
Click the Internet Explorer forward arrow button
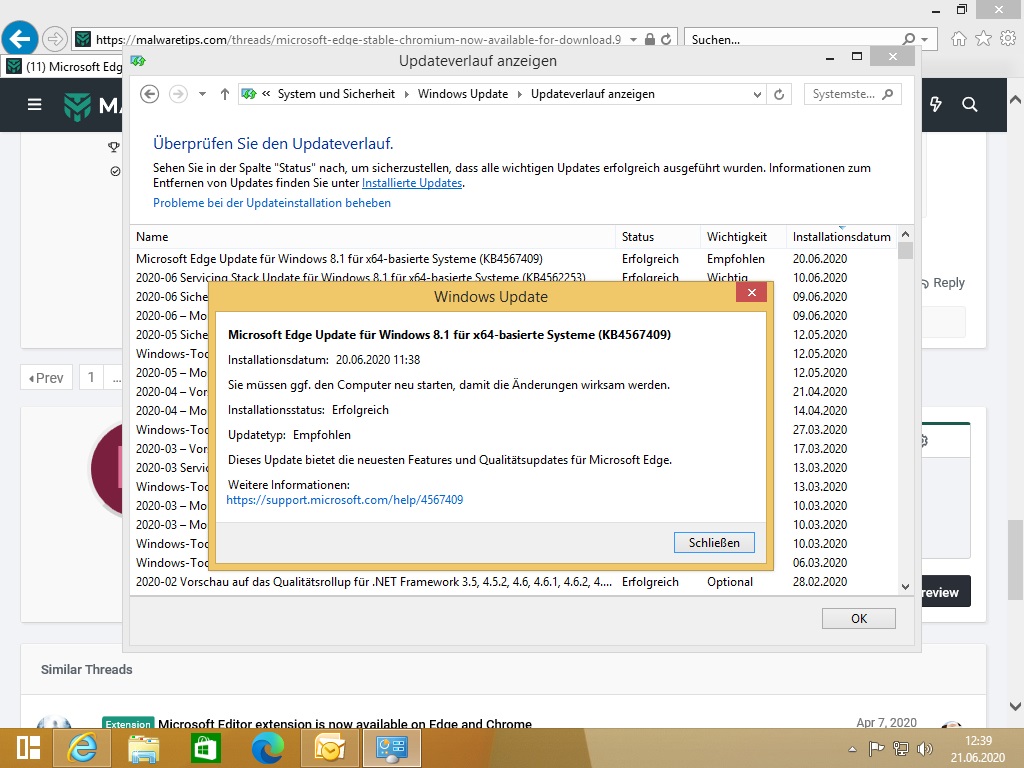55,39
